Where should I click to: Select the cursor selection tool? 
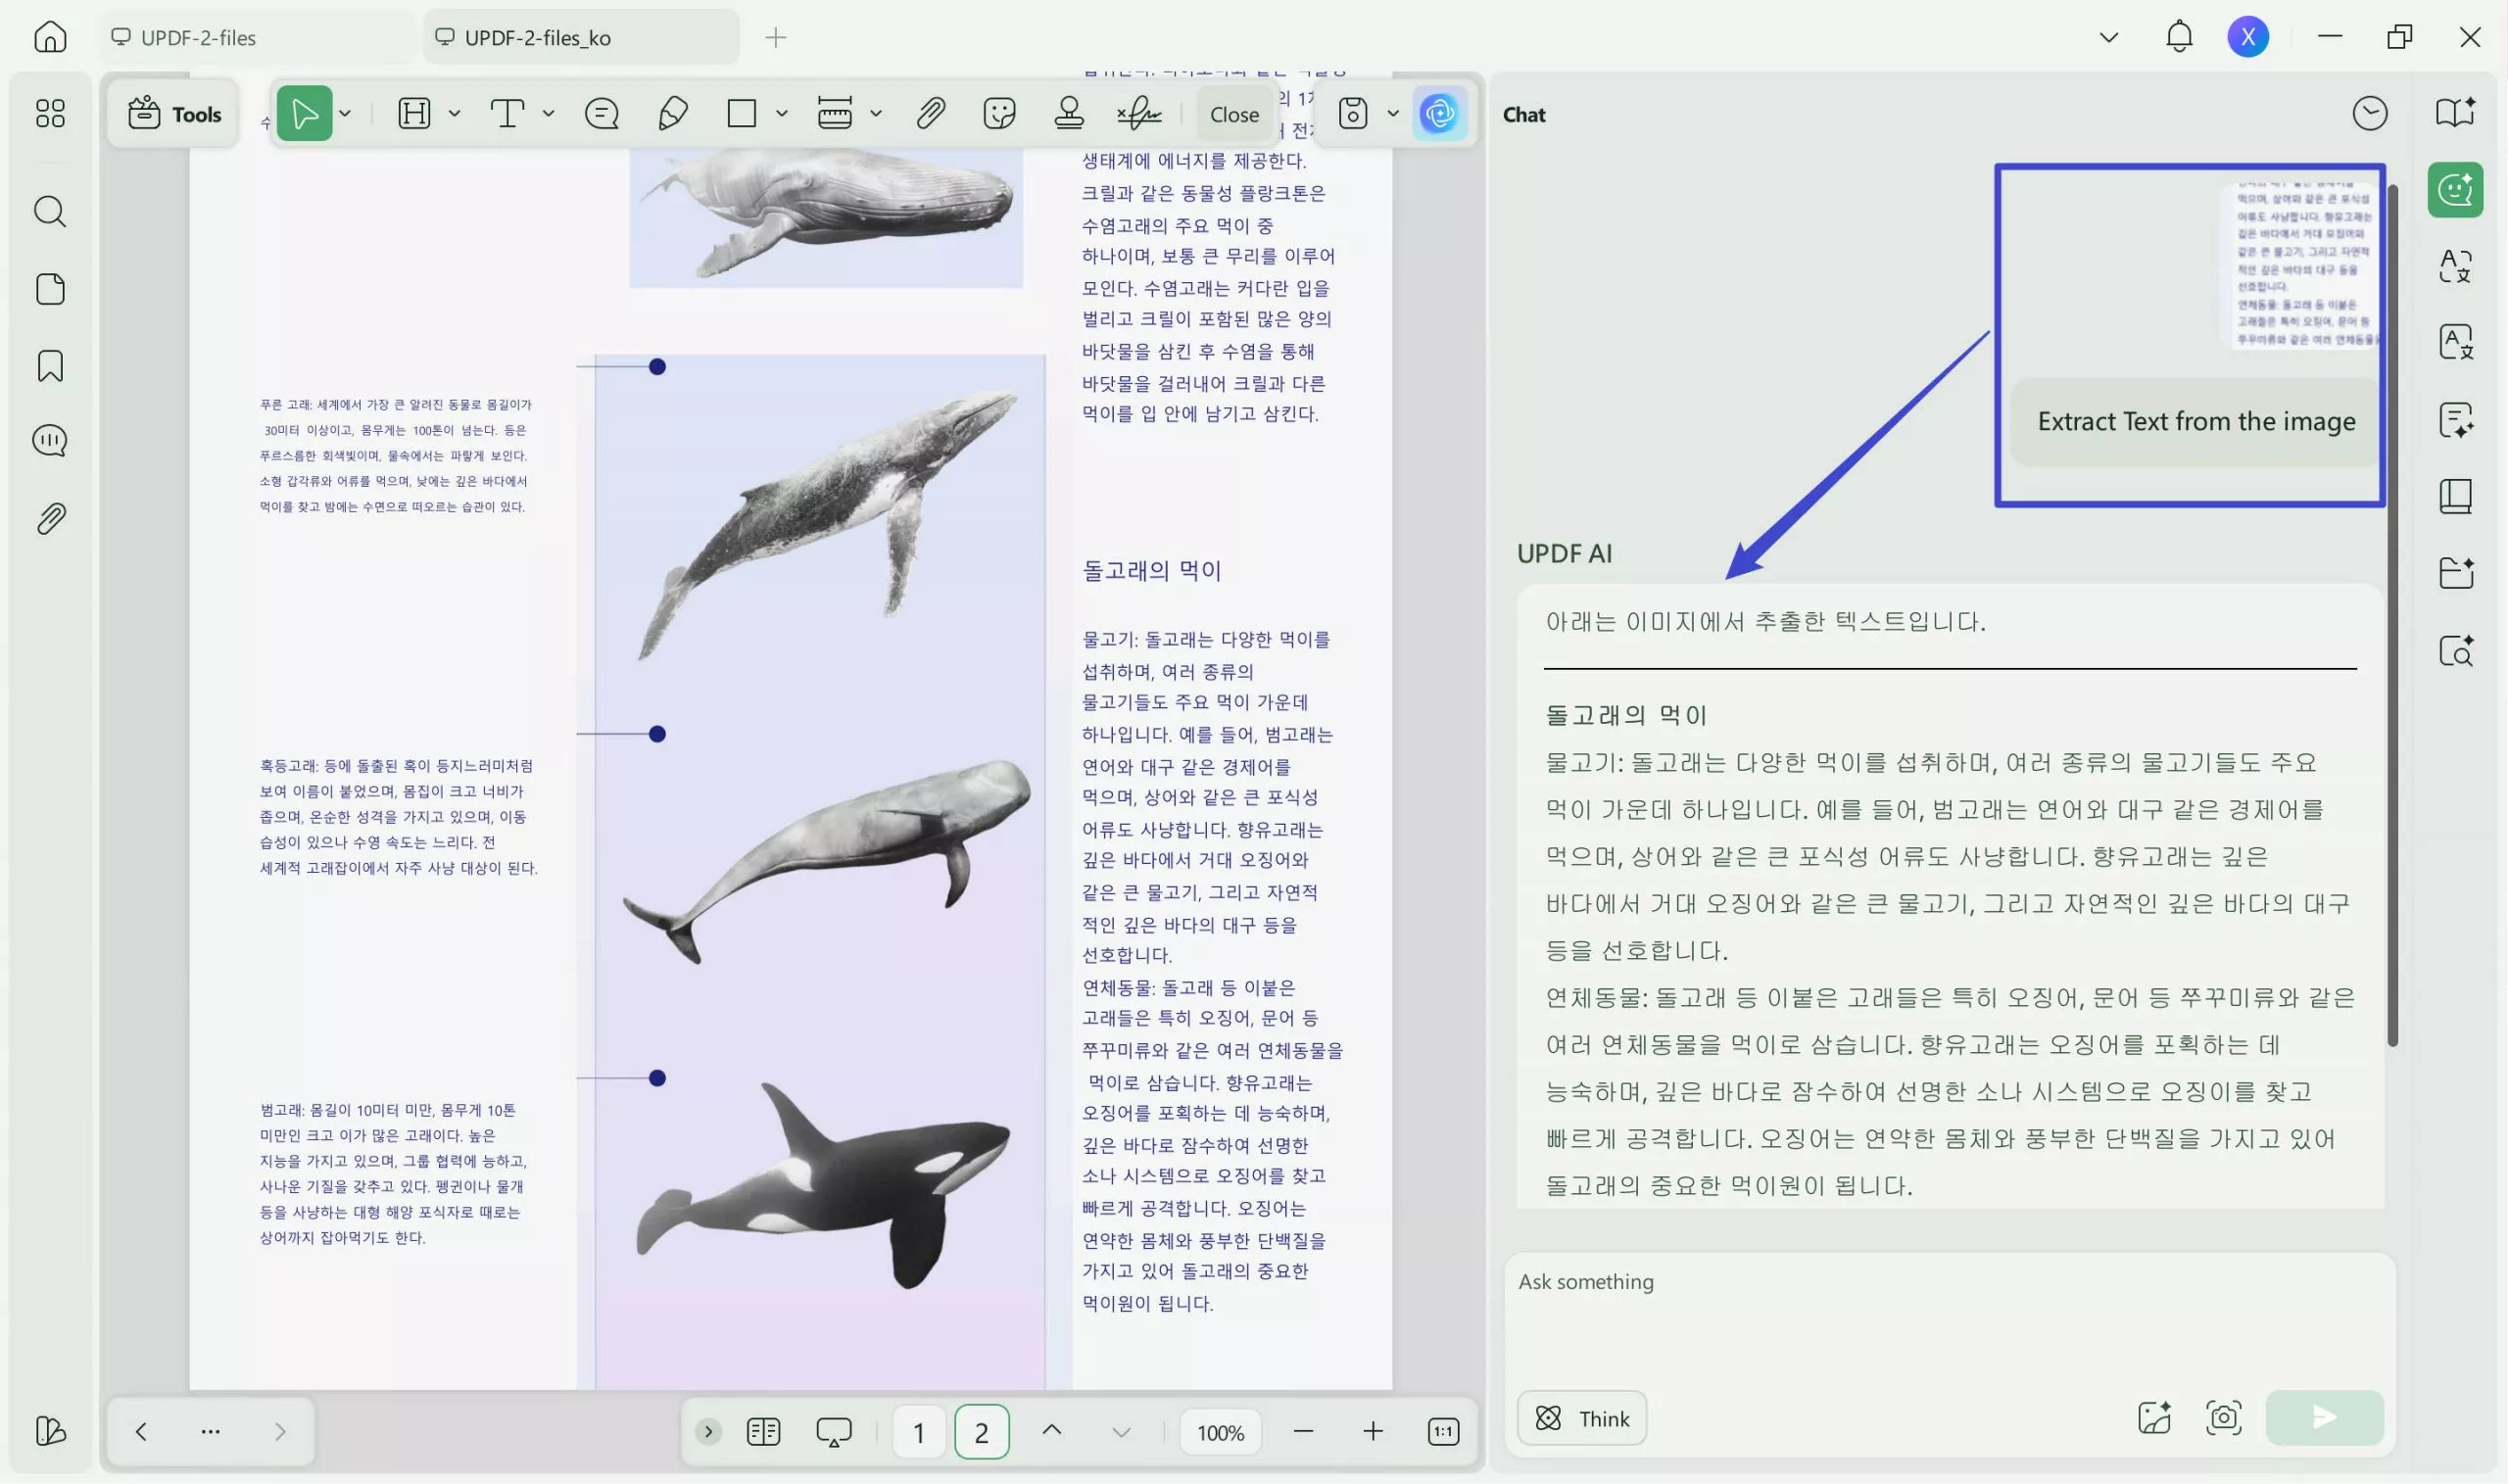304,114
